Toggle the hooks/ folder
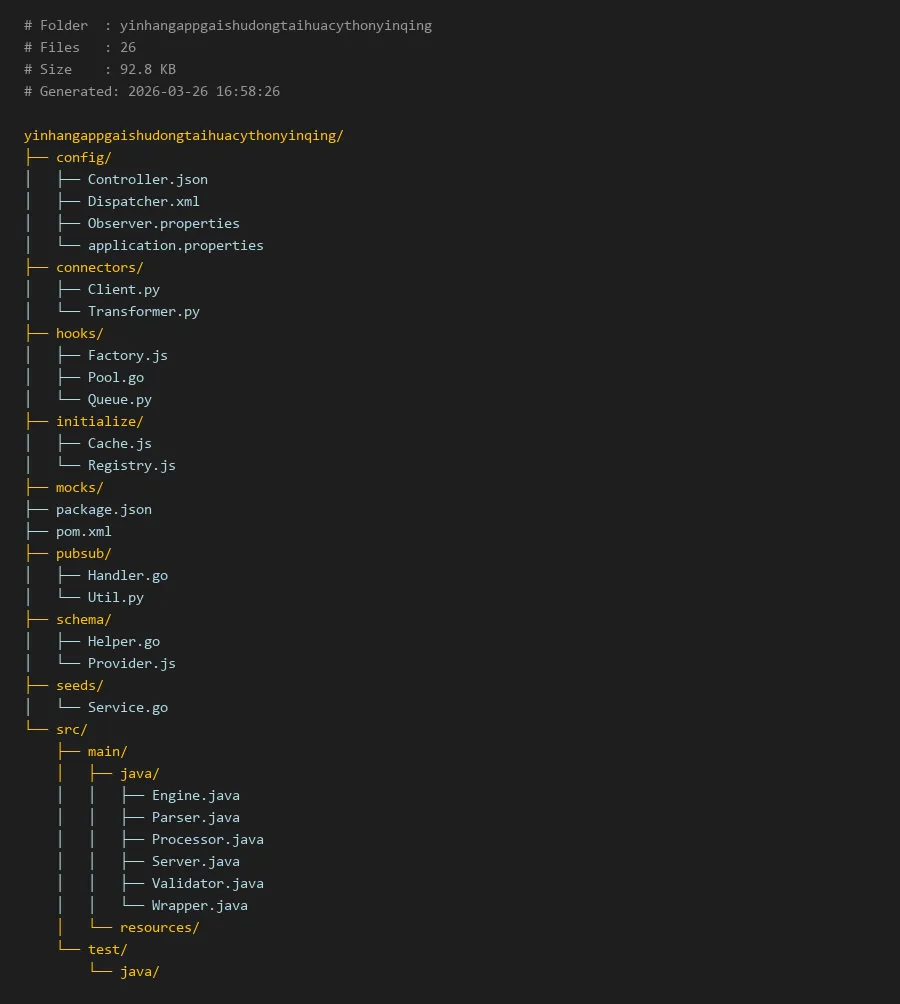Image resolution: width=900 pixels, height=1004 pixels. (x=79, y=333)
